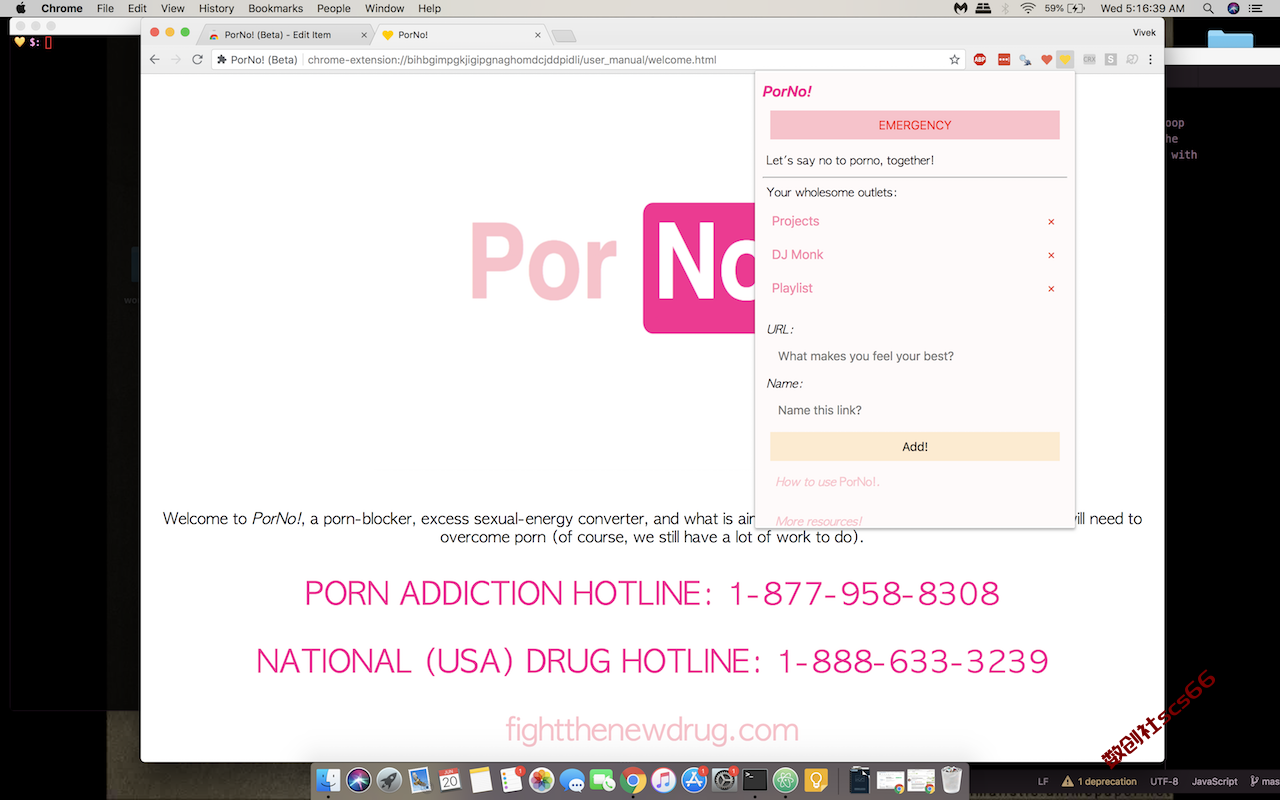
Task: Open App Store from the dock
Action: click(x=694, y=780)
